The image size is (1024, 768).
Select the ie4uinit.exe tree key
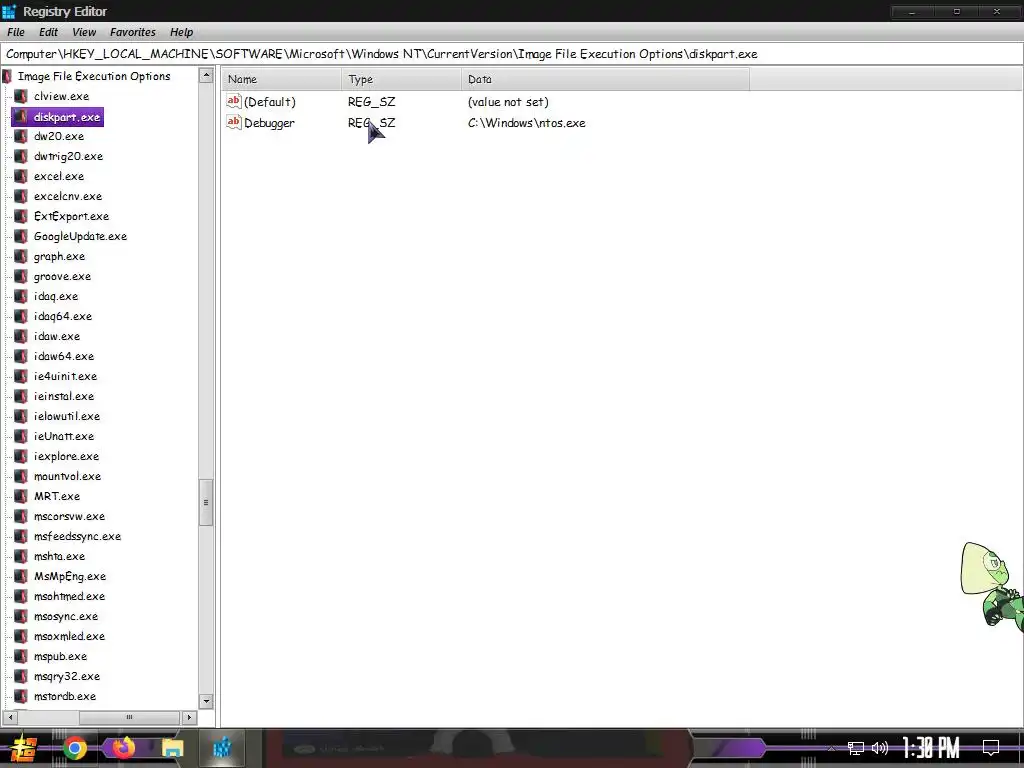(x=65, y=376)
